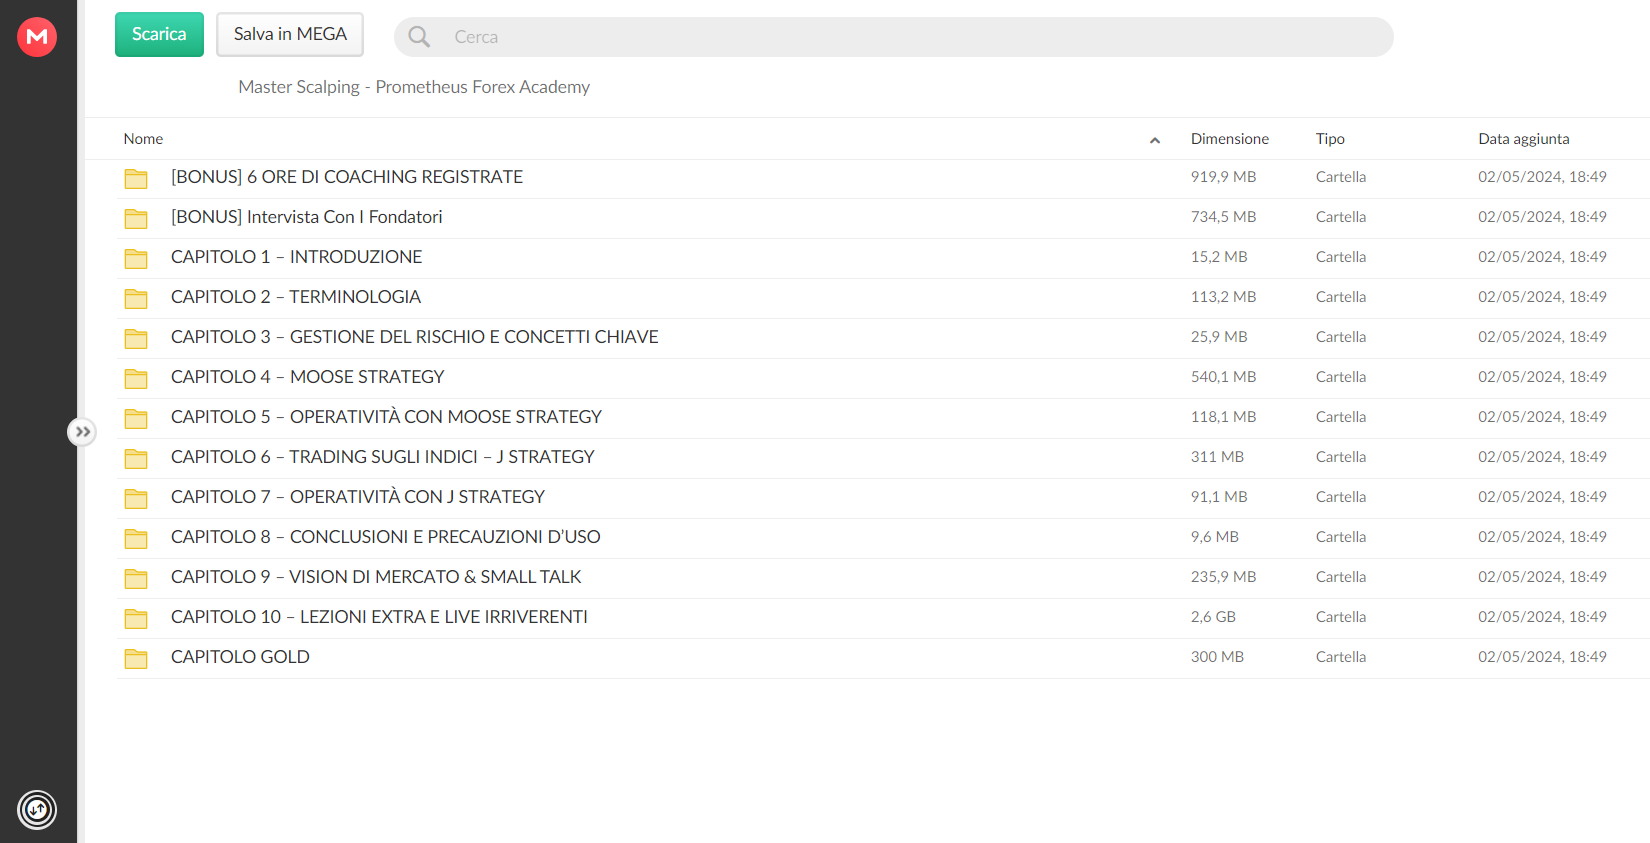Select [BONUS] Intervista Con I Fondatori
The height and width of the screenshot is (843, 1650).
pos(306,217)
